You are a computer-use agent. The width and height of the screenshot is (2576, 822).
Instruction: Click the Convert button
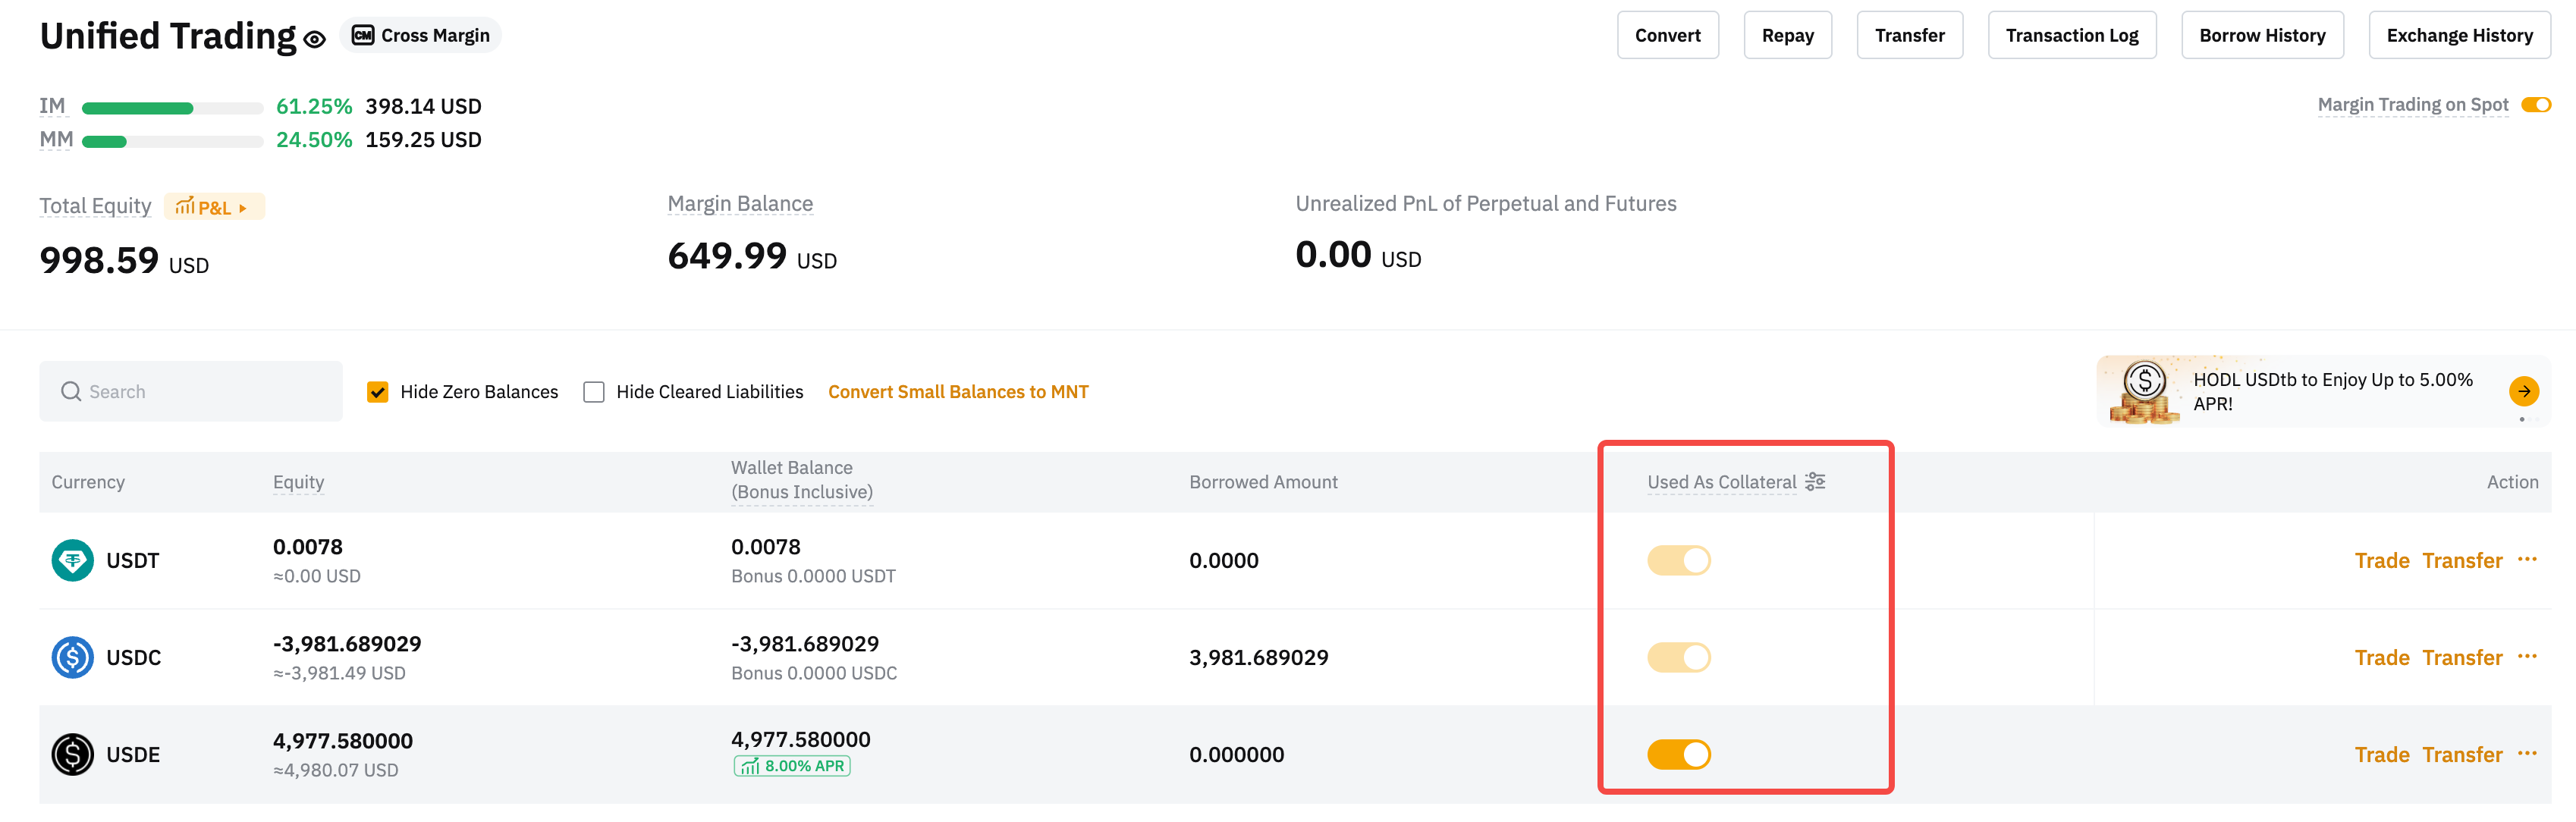[1667, 35]
